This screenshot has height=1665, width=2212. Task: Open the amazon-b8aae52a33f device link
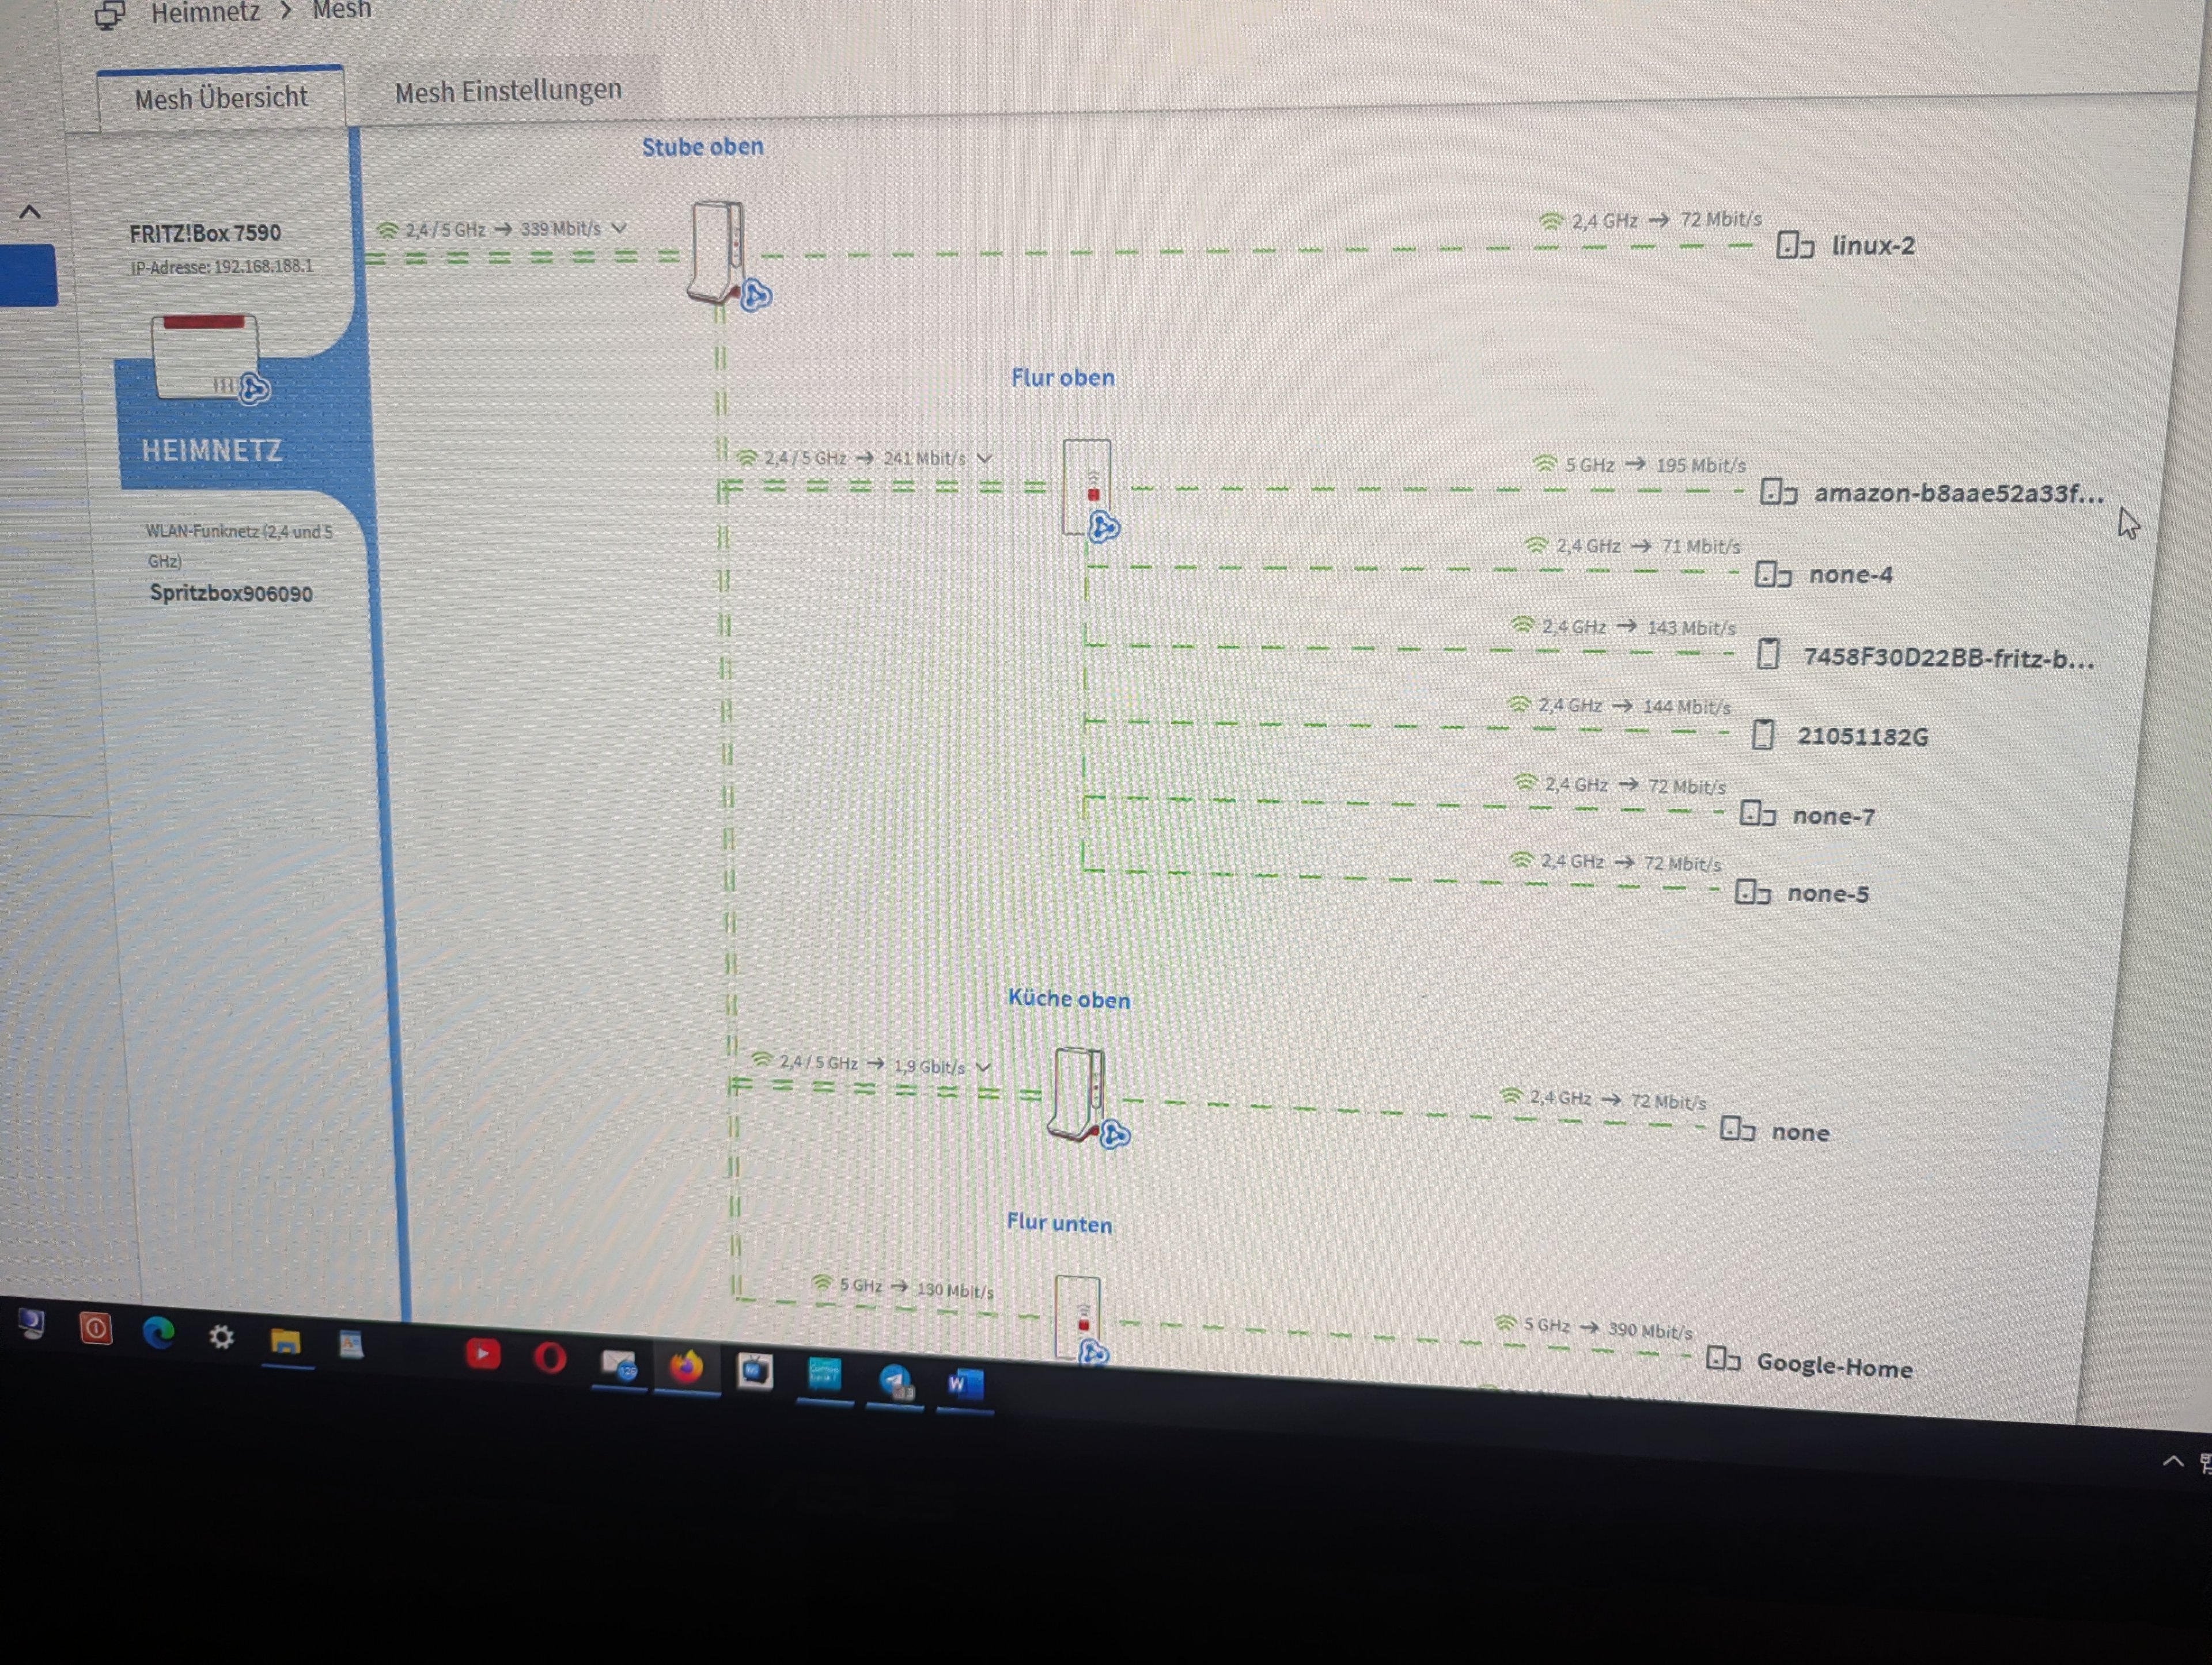click(x=1958, y=493)
